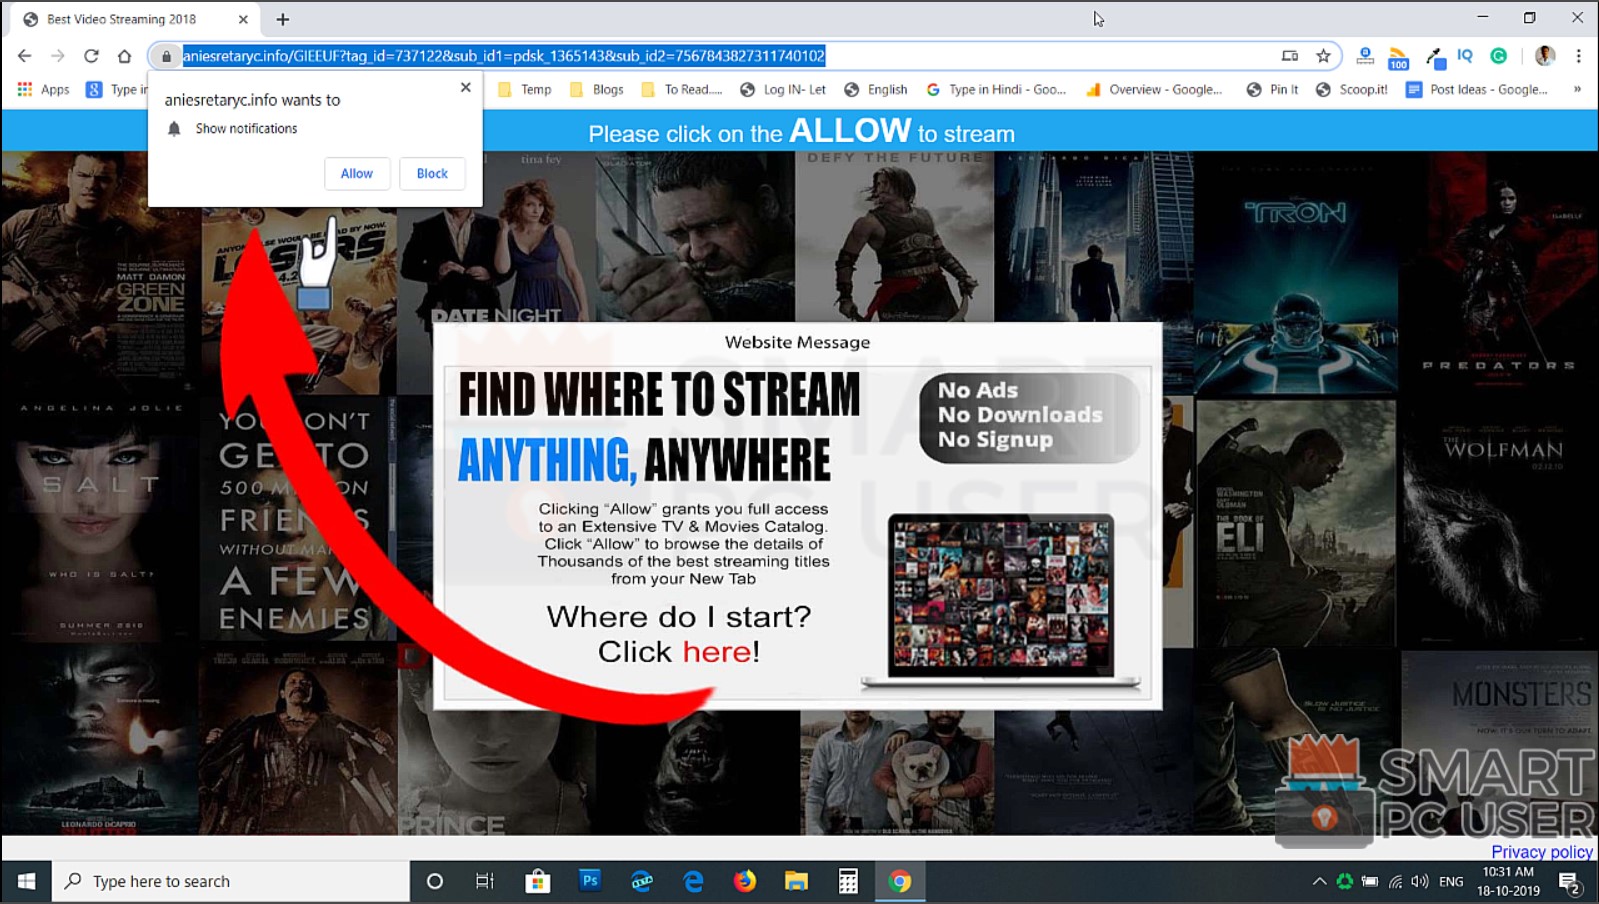Open the Windows Start menu
Viewport: 1599px width, 904px height.
click(x=26, y=881)
